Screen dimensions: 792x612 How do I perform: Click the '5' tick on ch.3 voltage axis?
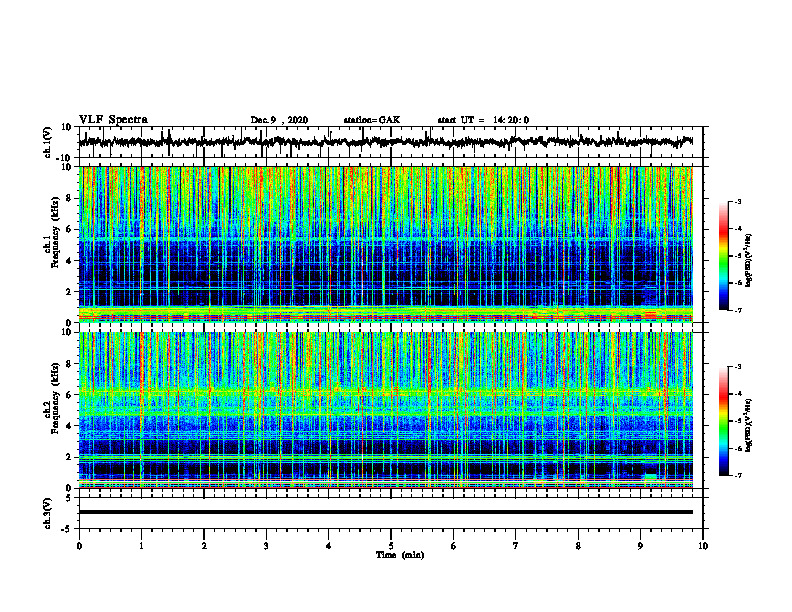click(x=69, y=498)
